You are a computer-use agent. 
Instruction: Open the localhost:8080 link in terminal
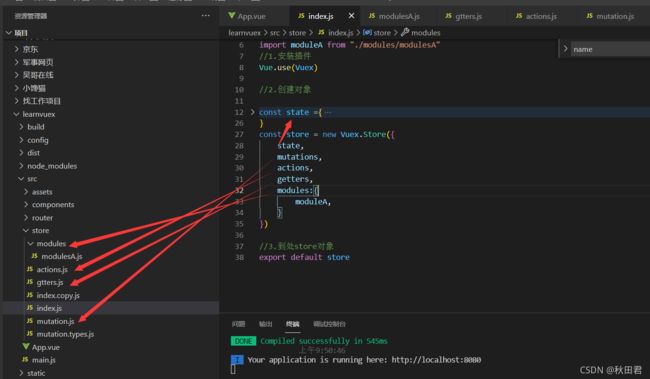pyautogui.click(x=436, y=360)
